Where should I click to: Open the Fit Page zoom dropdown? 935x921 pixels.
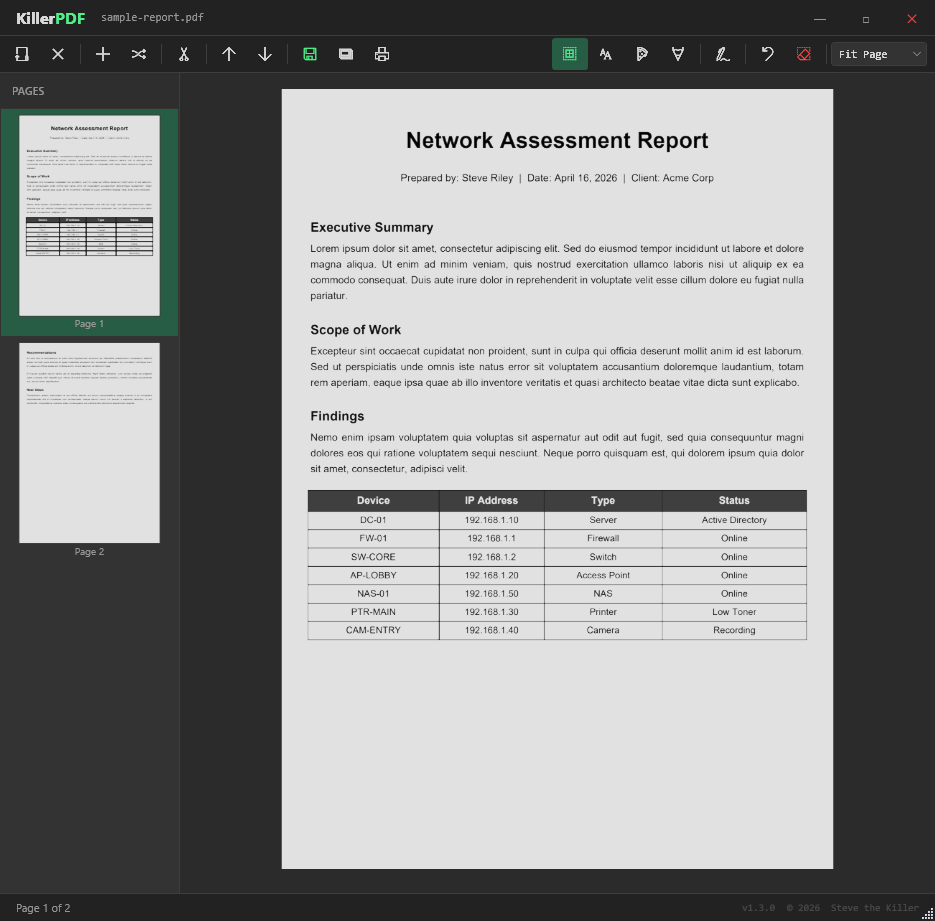(879, 54)
